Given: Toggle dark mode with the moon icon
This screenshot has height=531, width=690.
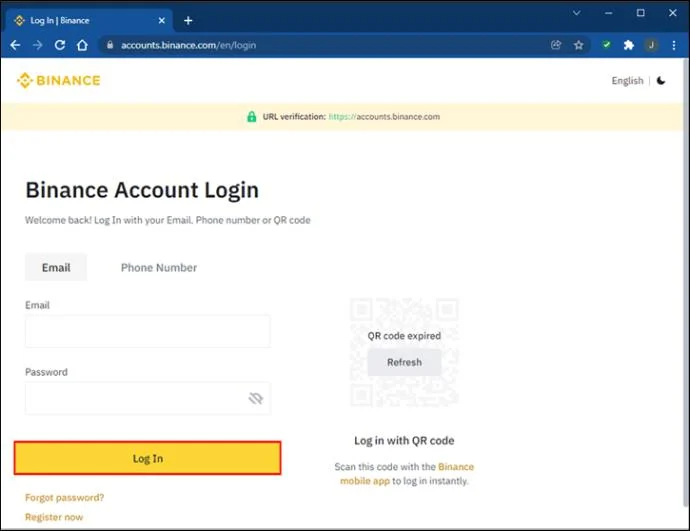Looking at the screenshot, I should pos(661,81).
